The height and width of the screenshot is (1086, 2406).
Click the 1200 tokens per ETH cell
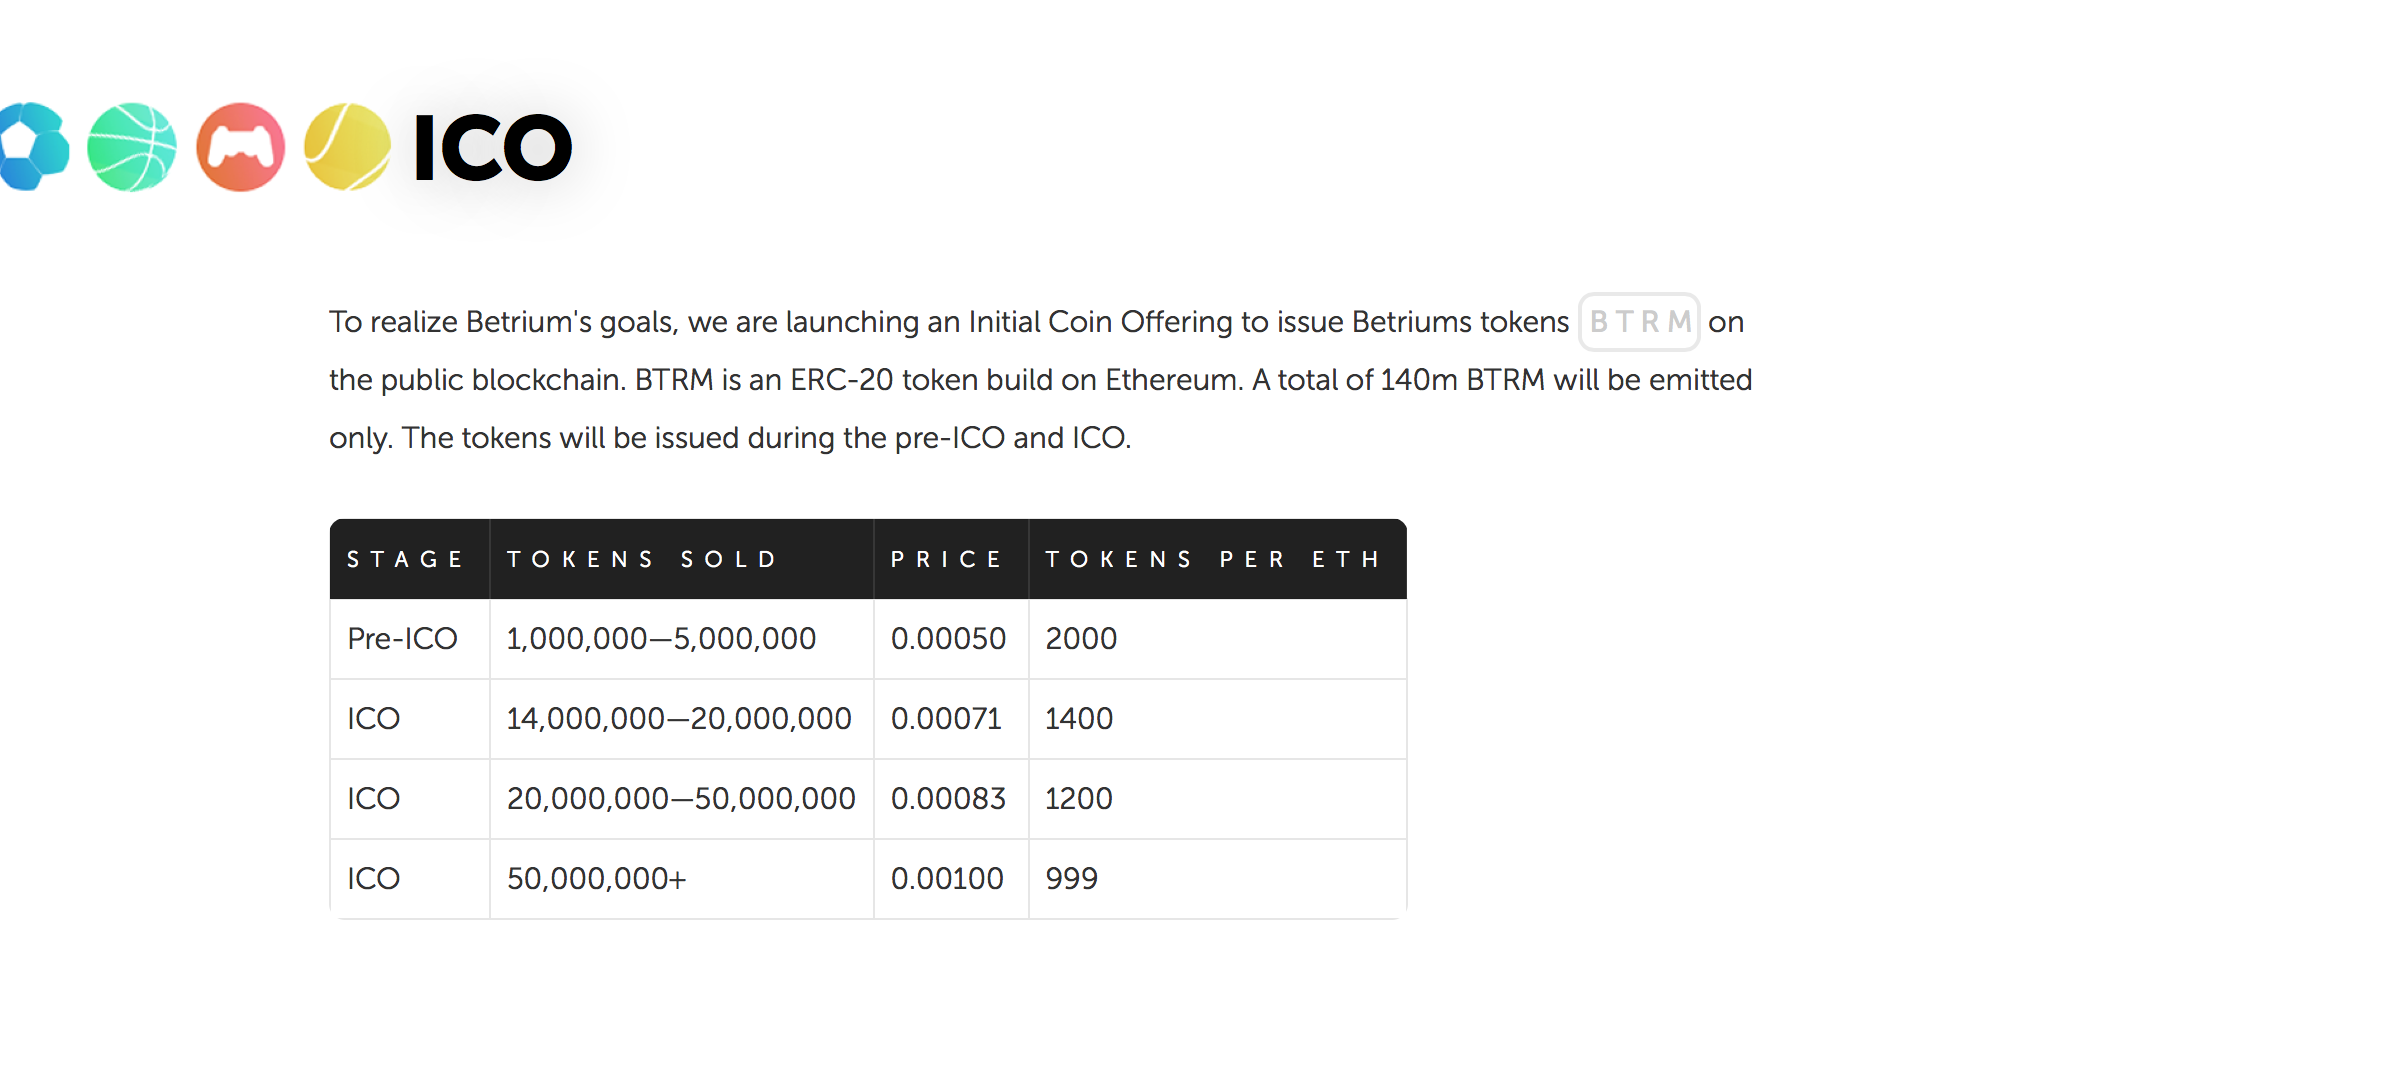click(1079, 799)
